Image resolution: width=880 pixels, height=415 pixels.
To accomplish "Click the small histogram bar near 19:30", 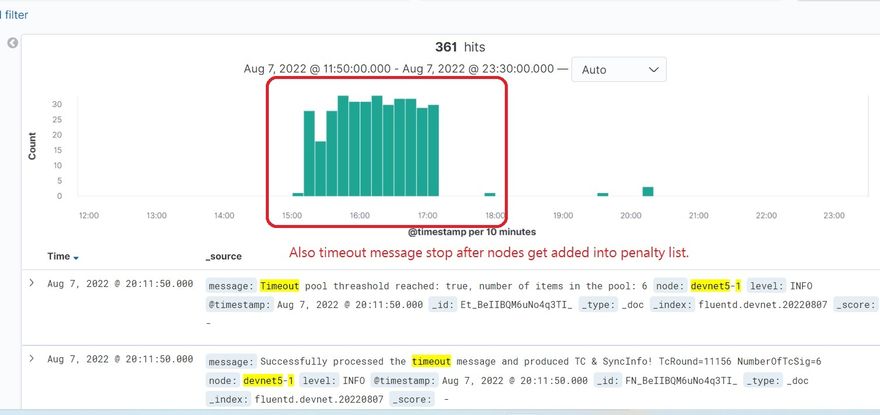I will [603, 194].
